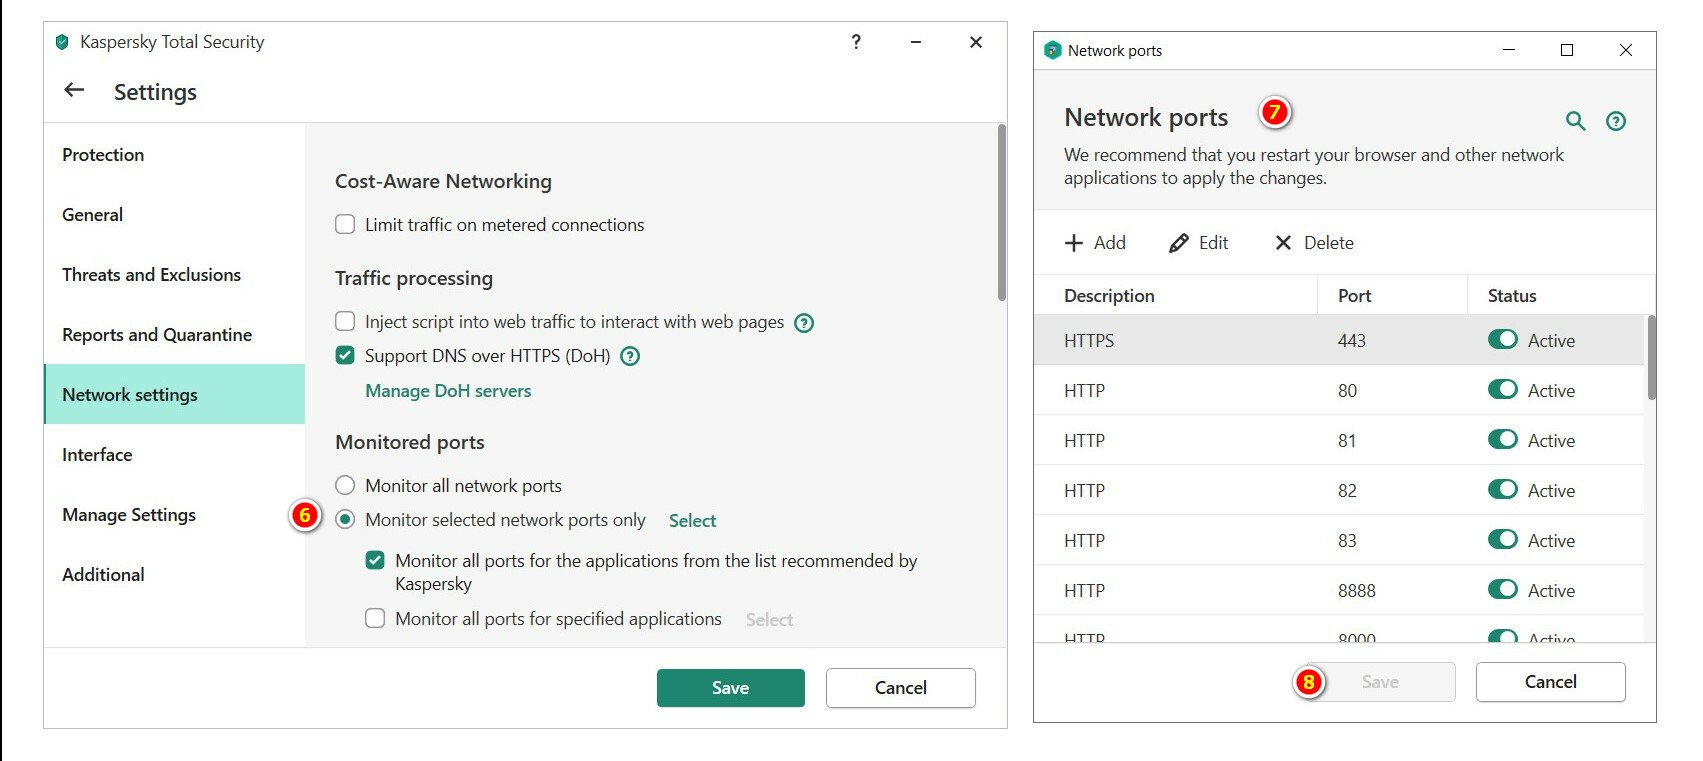Open help for Inject script option
Screen dimensions: 1703x761
pyautogui.click(x=803, y=323)
